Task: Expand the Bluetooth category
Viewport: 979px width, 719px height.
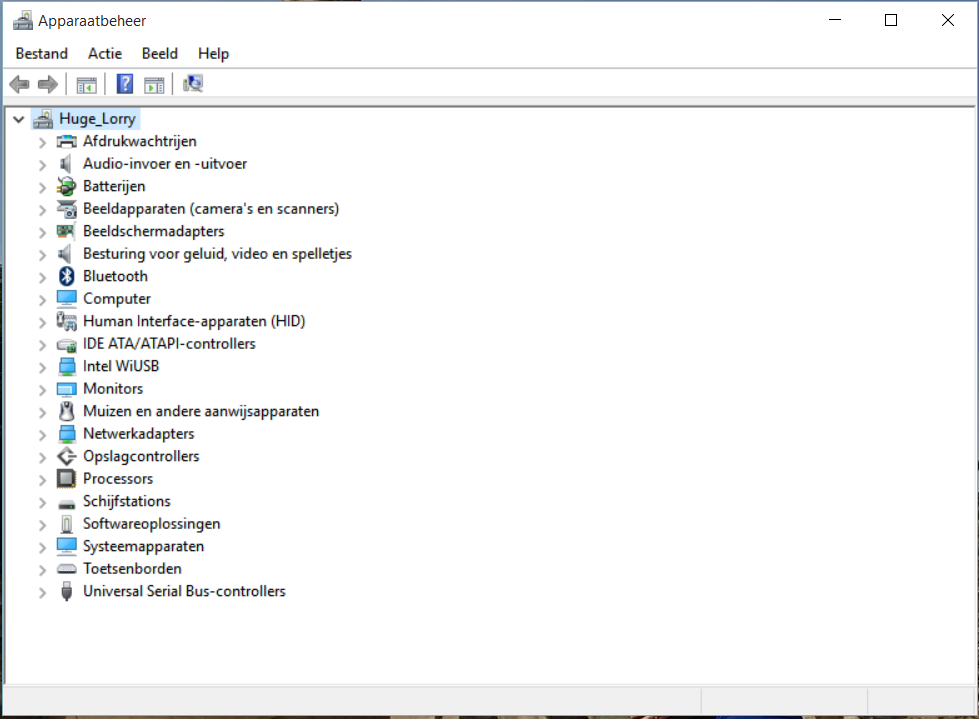Action: (x=42, y=277)
